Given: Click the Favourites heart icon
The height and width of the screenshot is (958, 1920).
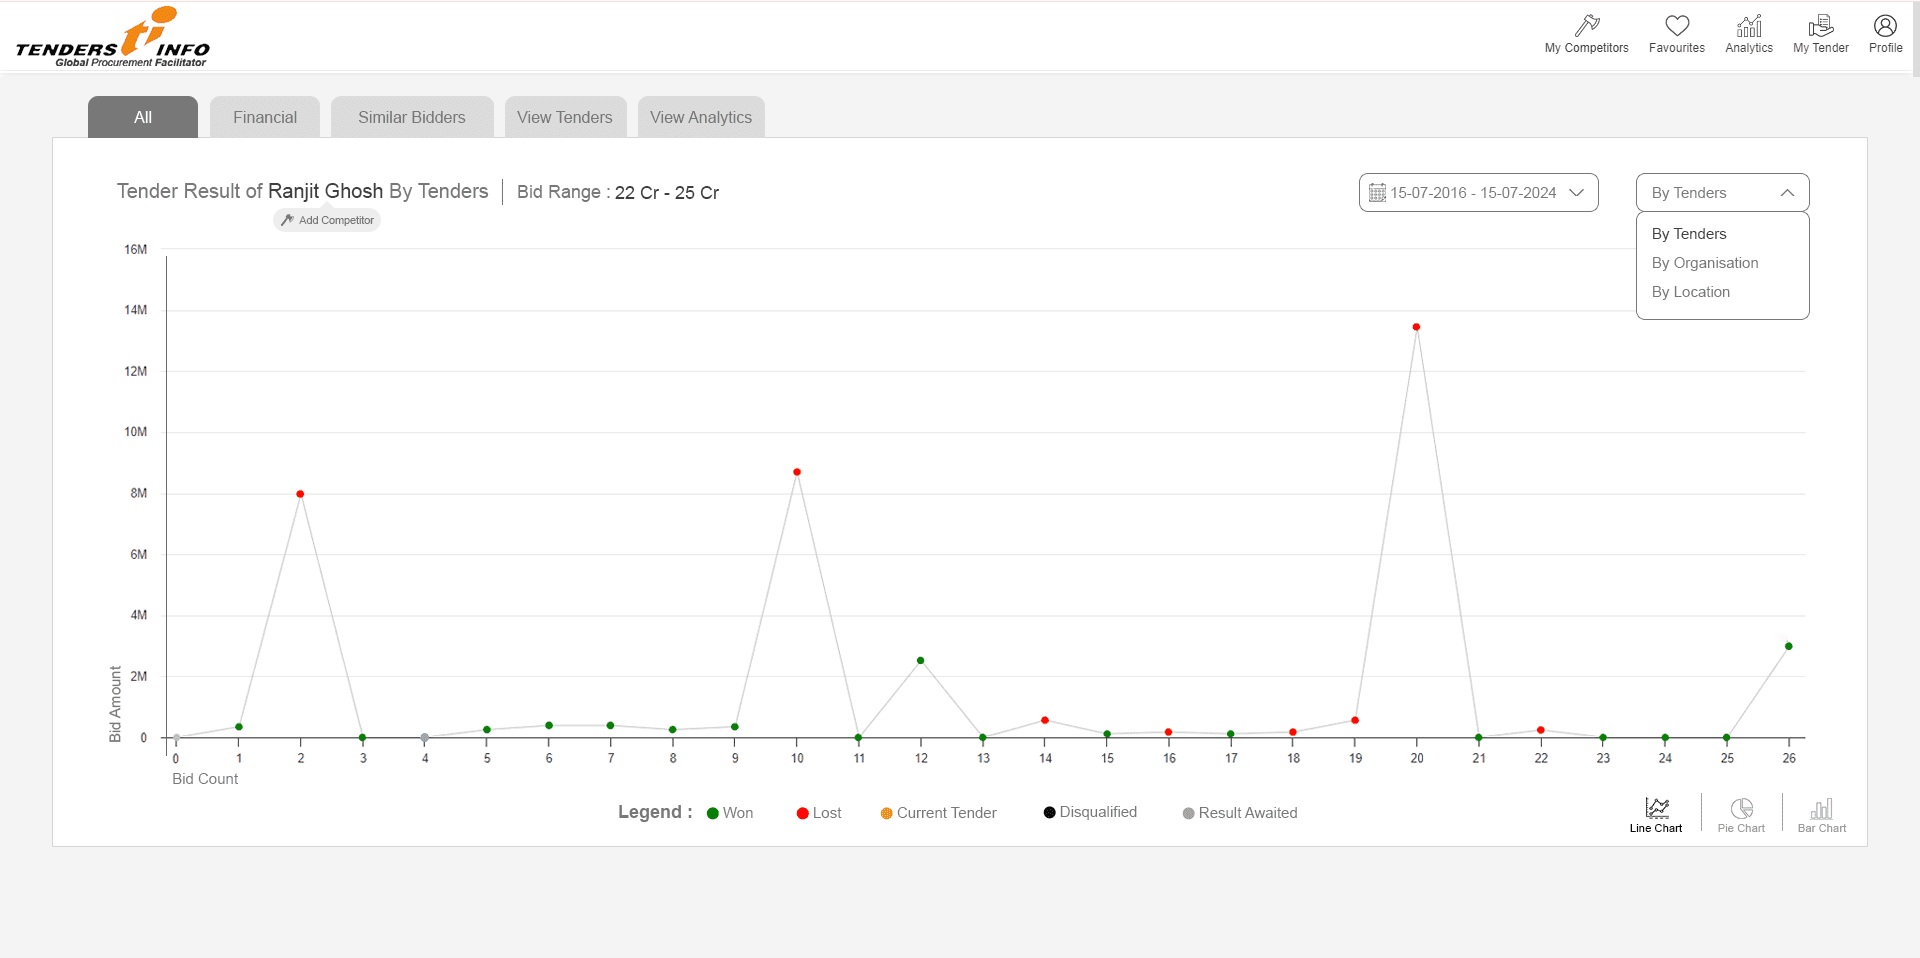Looking at the screenshot, I should 1676,27.
